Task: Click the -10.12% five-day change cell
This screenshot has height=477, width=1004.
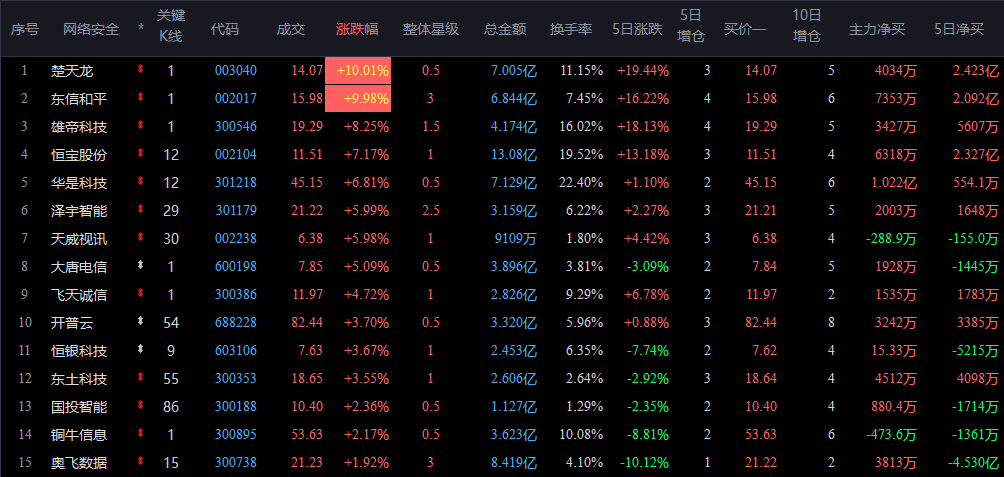Action: pyautogui.click(x=644, y=463)
